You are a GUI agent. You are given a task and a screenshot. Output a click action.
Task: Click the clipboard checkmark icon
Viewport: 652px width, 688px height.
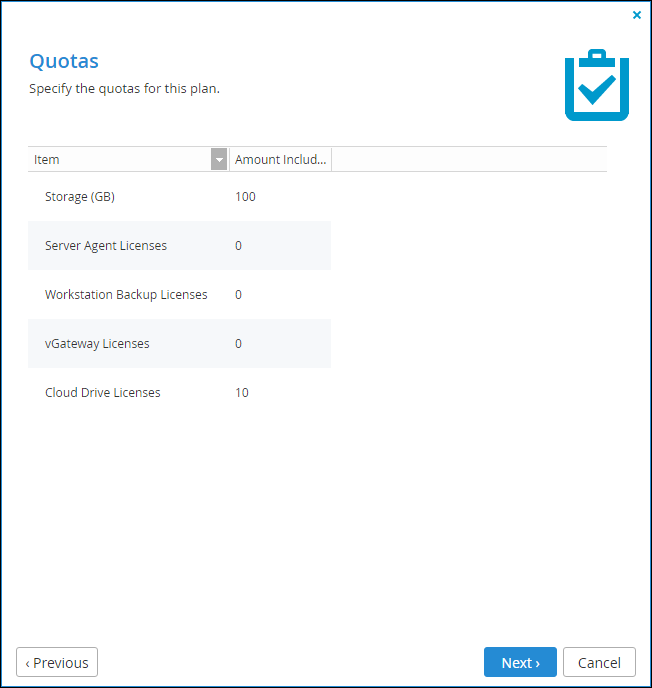coord(597,85)
